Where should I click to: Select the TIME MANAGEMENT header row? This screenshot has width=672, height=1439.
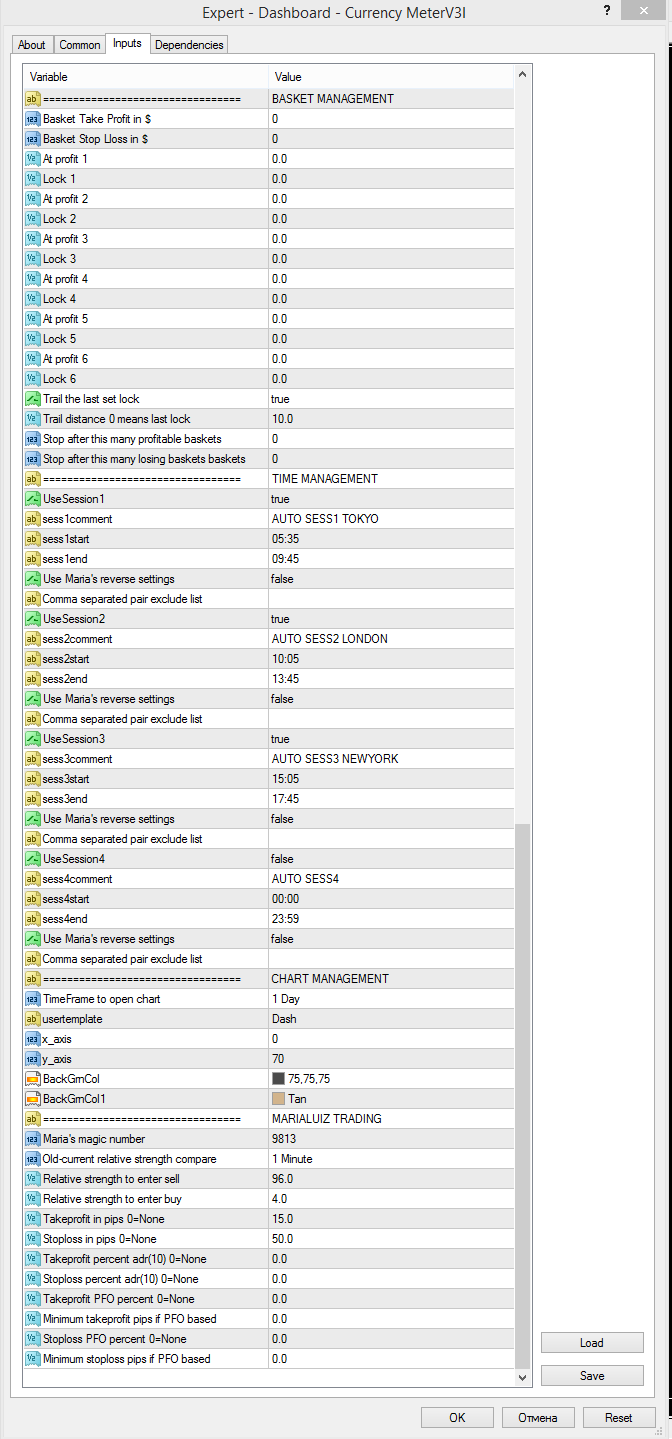pos(269,479)
